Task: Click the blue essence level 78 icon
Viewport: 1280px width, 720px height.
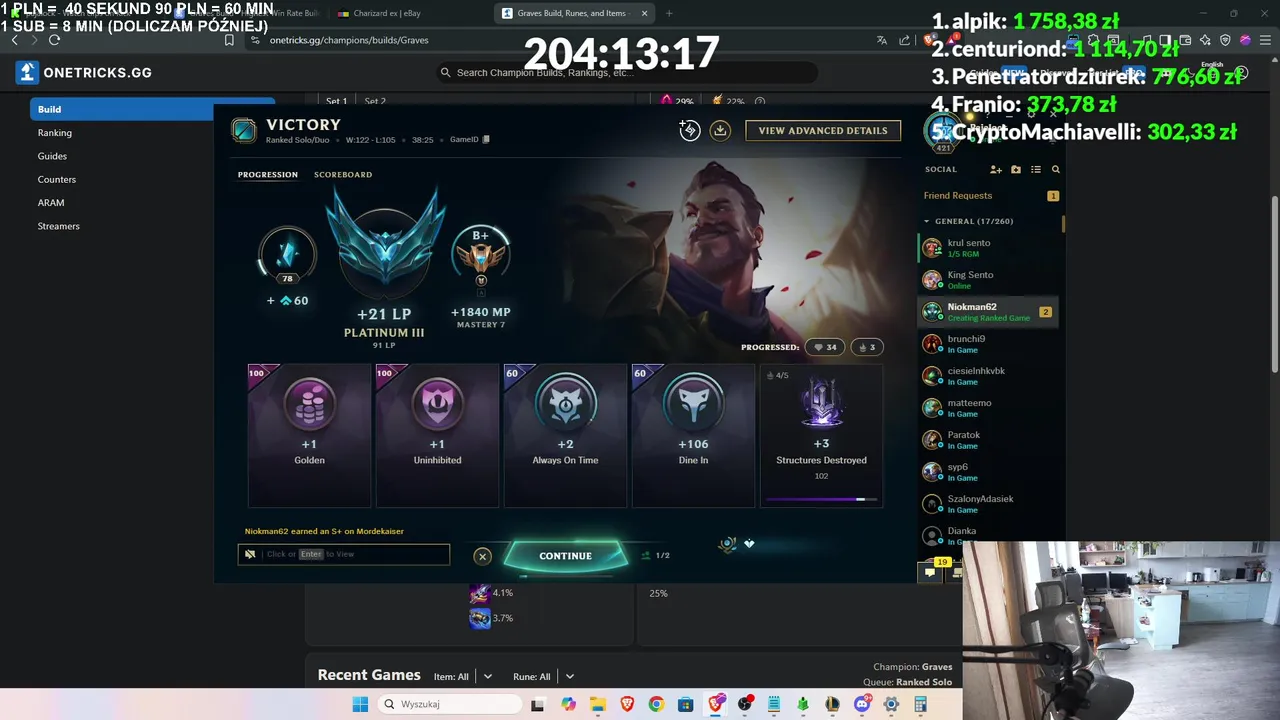Action: coord(287,253)
